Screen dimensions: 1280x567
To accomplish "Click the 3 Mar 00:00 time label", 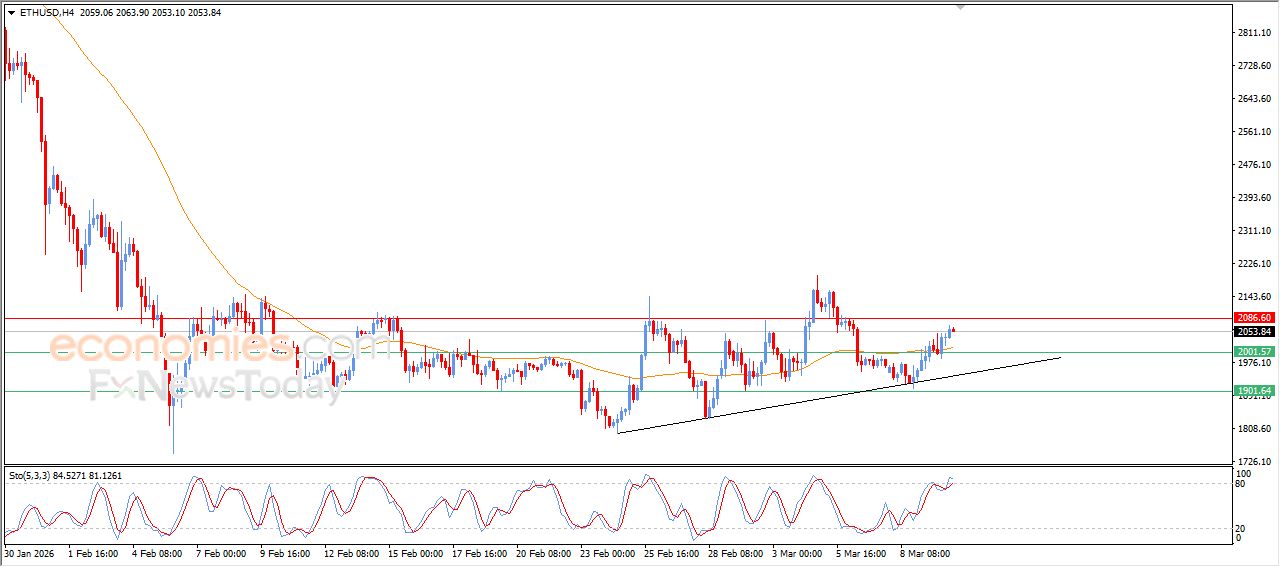I will click(x=795, y=552).
